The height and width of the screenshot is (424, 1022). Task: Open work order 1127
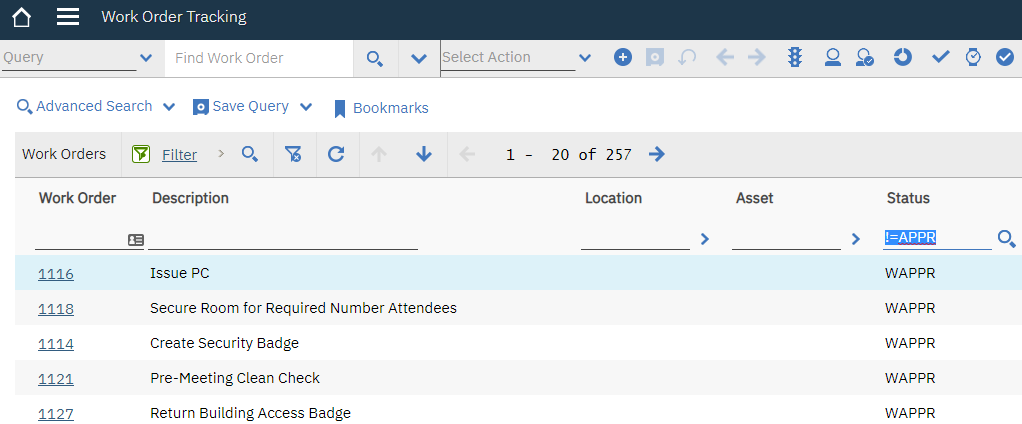point(55,414)
